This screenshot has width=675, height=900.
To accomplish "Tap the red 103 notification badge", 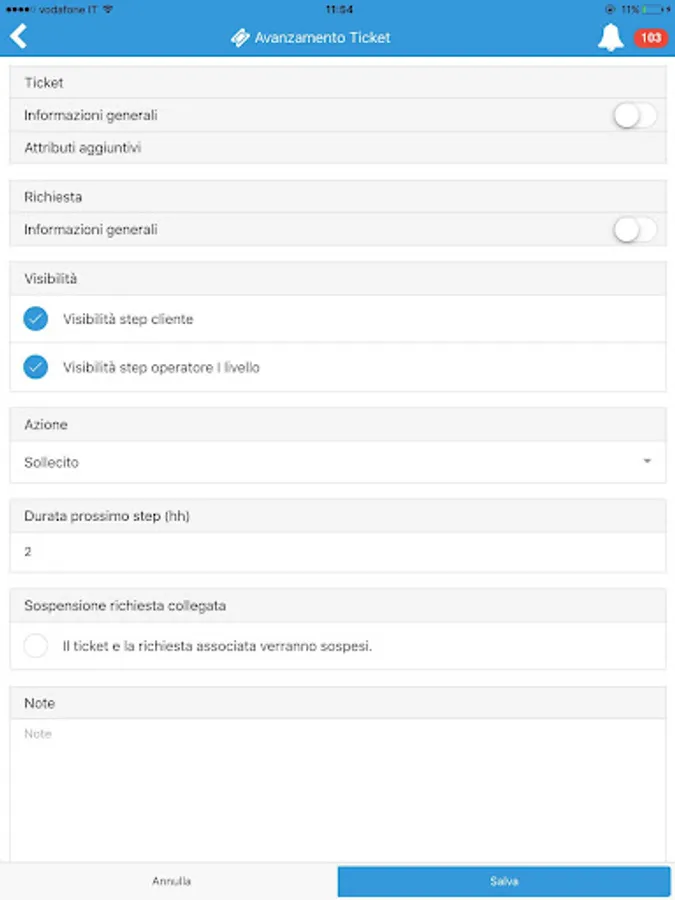I will pos(651,38).
